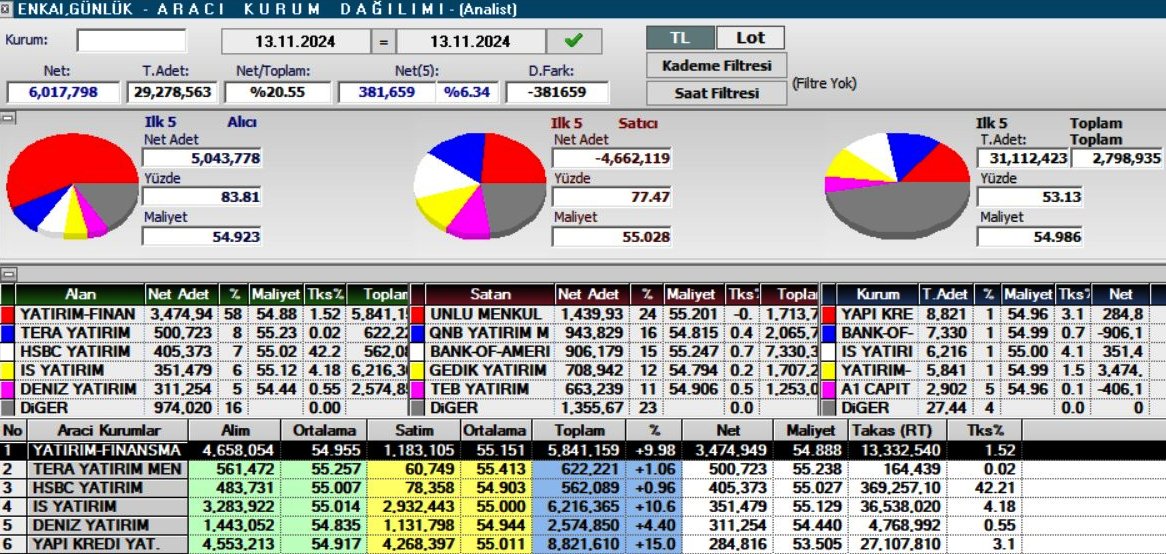Click the equals sign between dates
The width and height of the screenshot is (1166, 554).
(x=383, y=41)
